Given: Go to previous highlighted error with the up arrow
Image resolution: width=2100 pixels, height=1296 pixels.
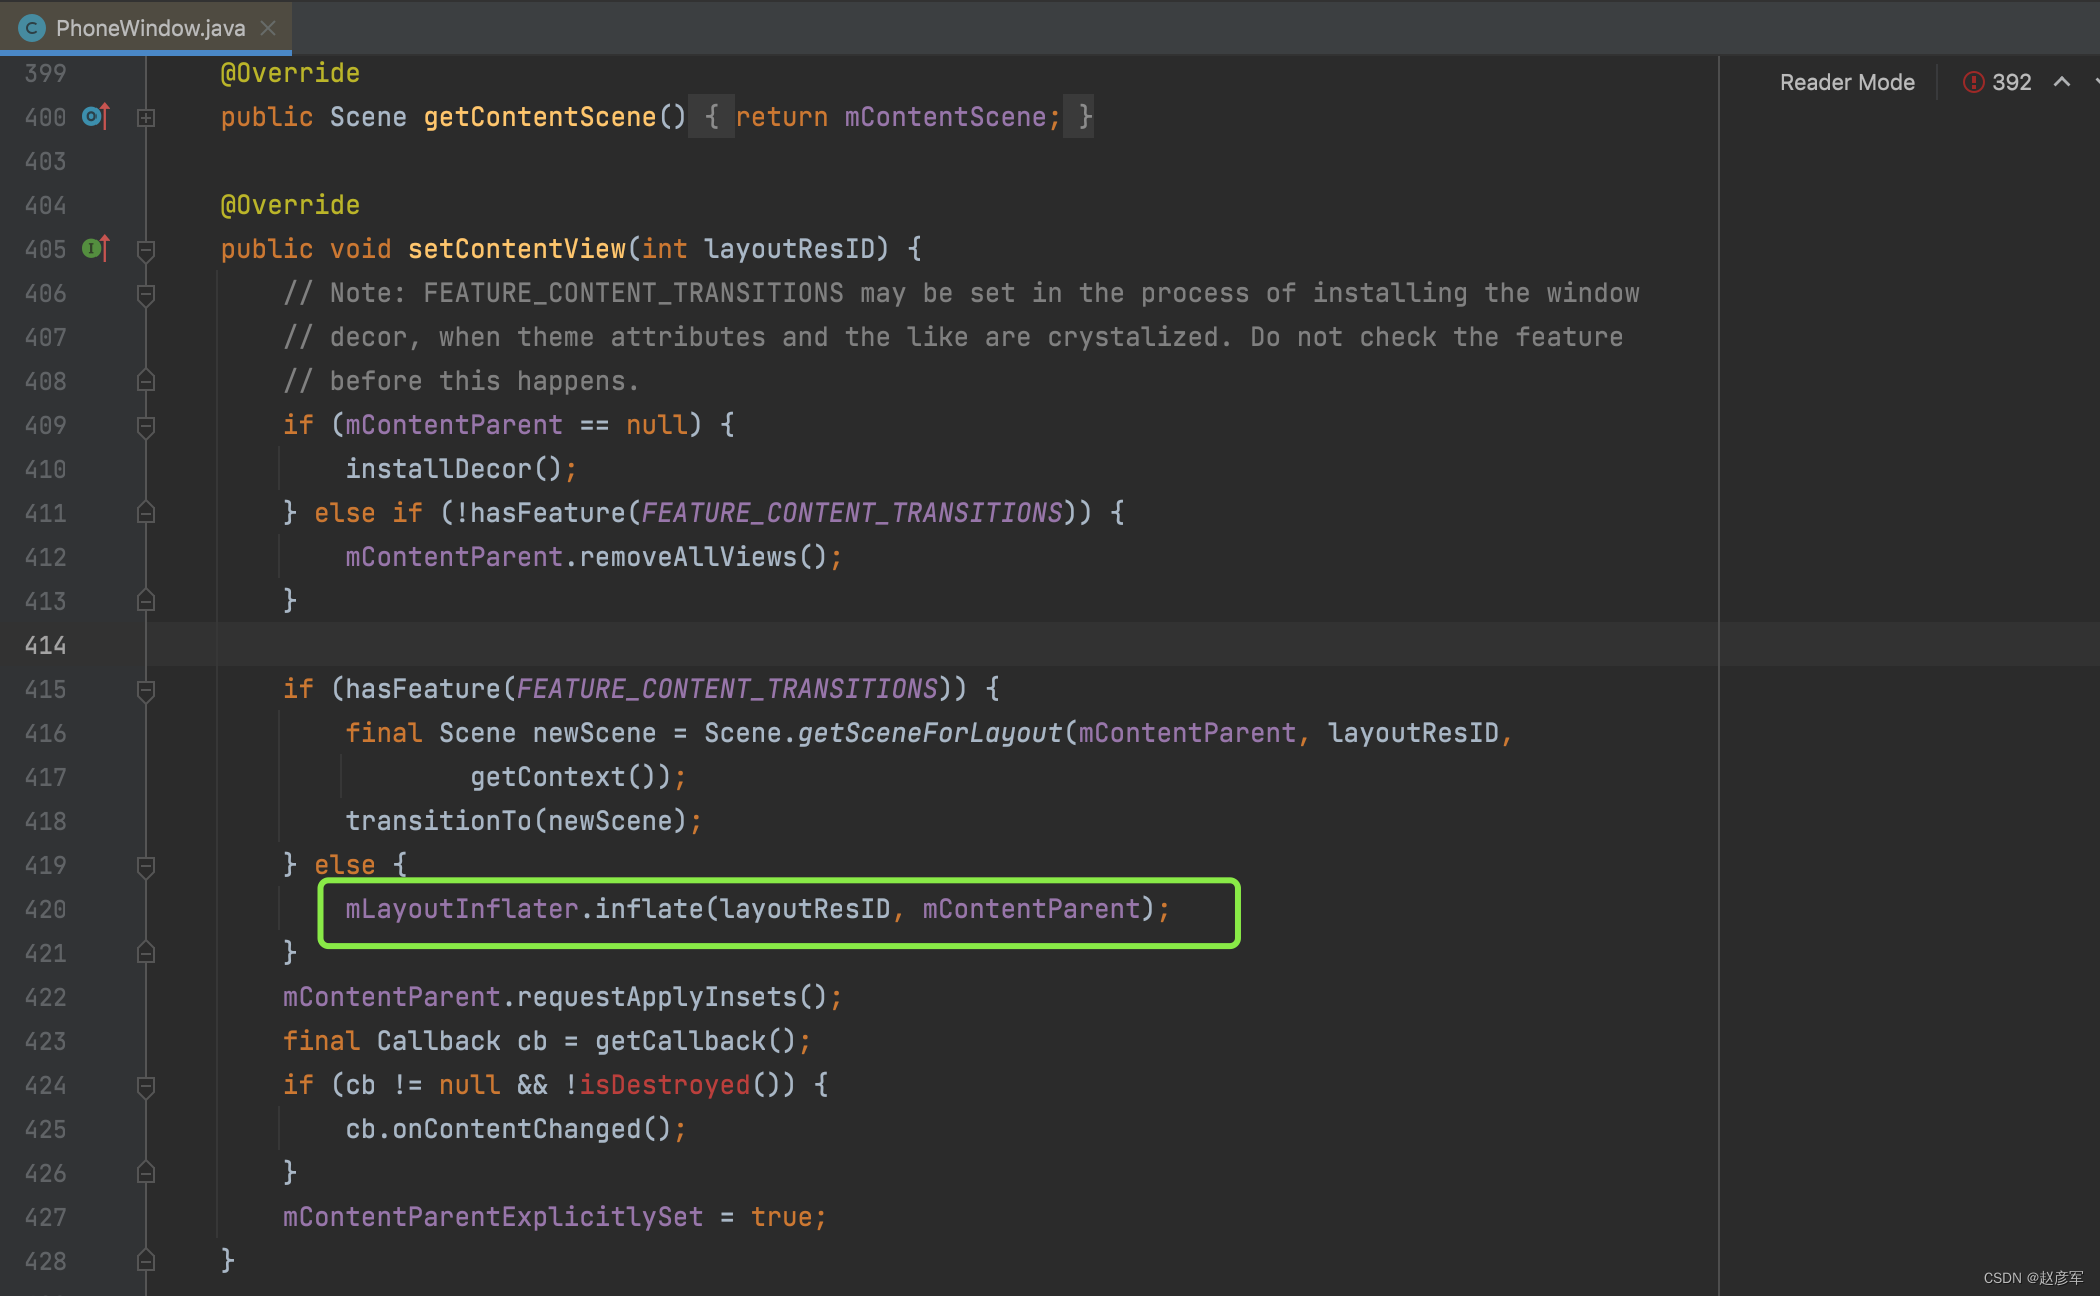Looking at the screenshot, I should coord(2062,82).
